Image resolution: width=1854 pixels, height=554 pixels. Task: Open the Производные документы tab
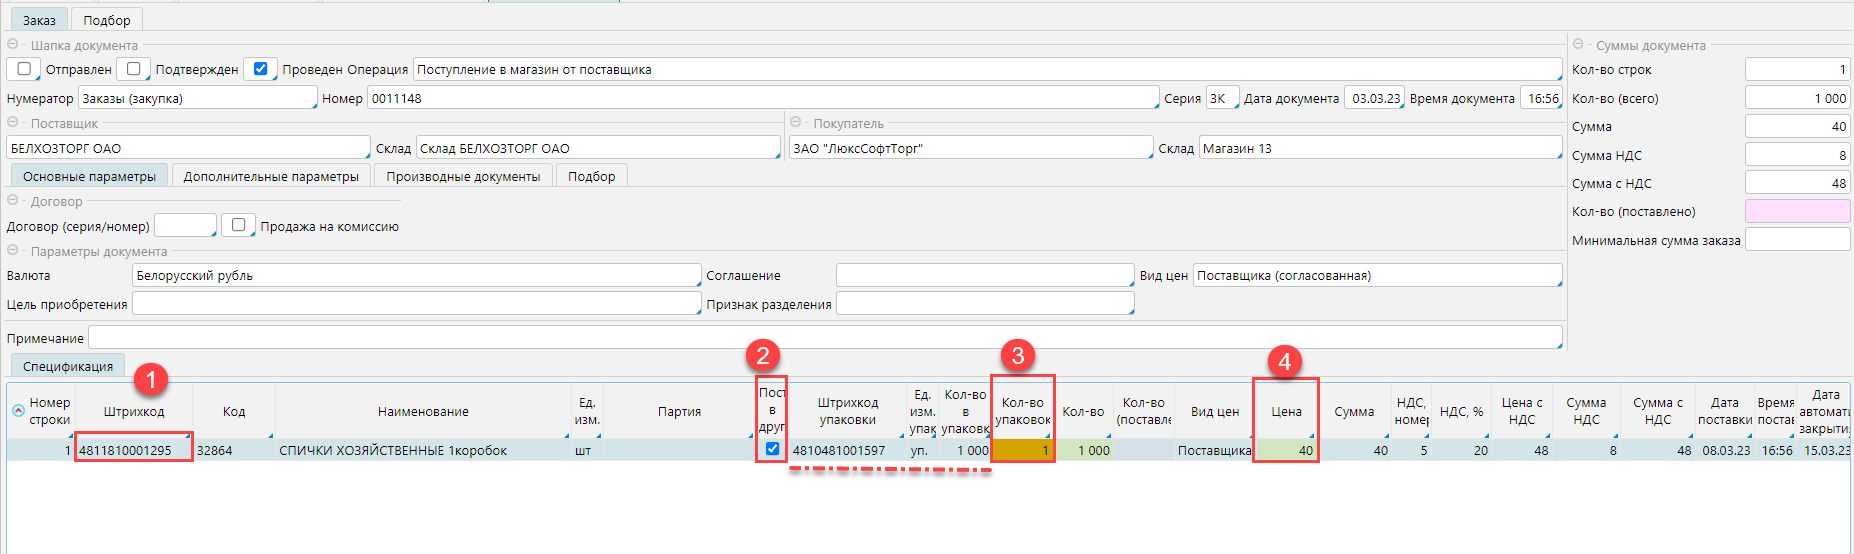coord(463,176)
